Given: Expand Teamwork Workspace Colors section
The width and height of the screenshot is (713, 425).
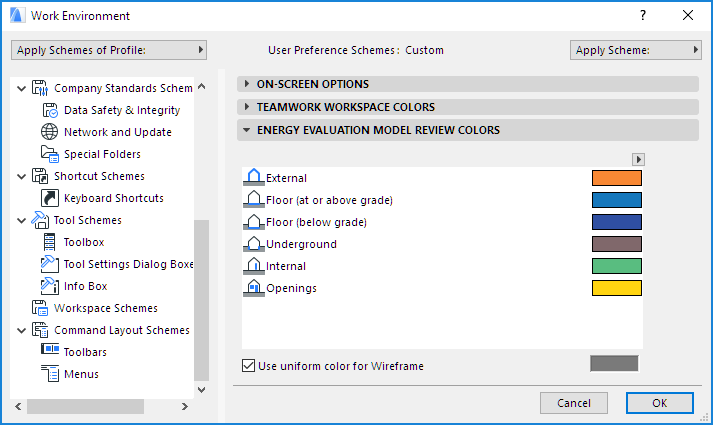Looking at the screenshot, I should coord(247,107).
